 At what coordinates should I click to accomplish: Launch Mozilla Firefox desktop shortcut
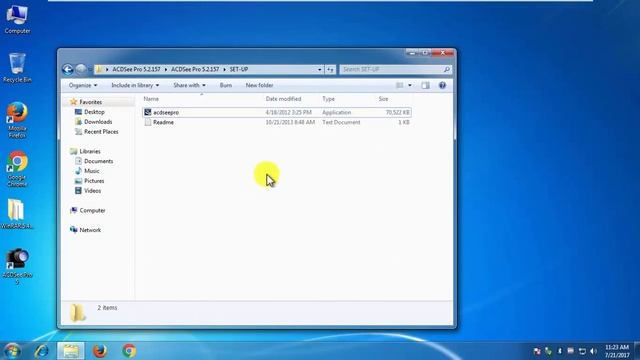click(17, 120)
